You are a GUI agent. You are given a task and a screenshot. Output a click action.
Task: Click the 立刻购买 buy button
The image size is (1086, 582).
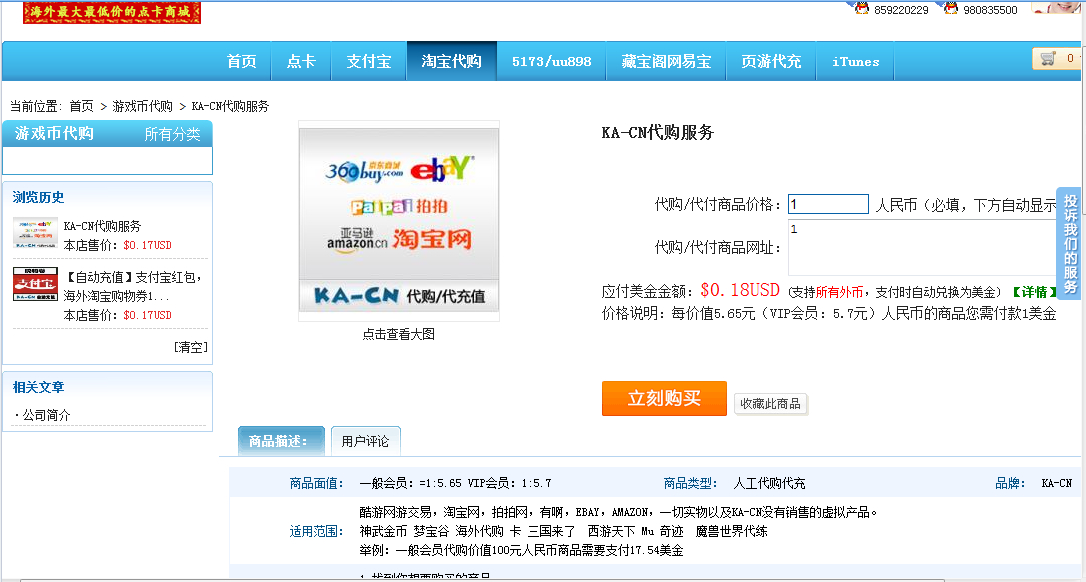pyautogui.click(x=664, y=398)
